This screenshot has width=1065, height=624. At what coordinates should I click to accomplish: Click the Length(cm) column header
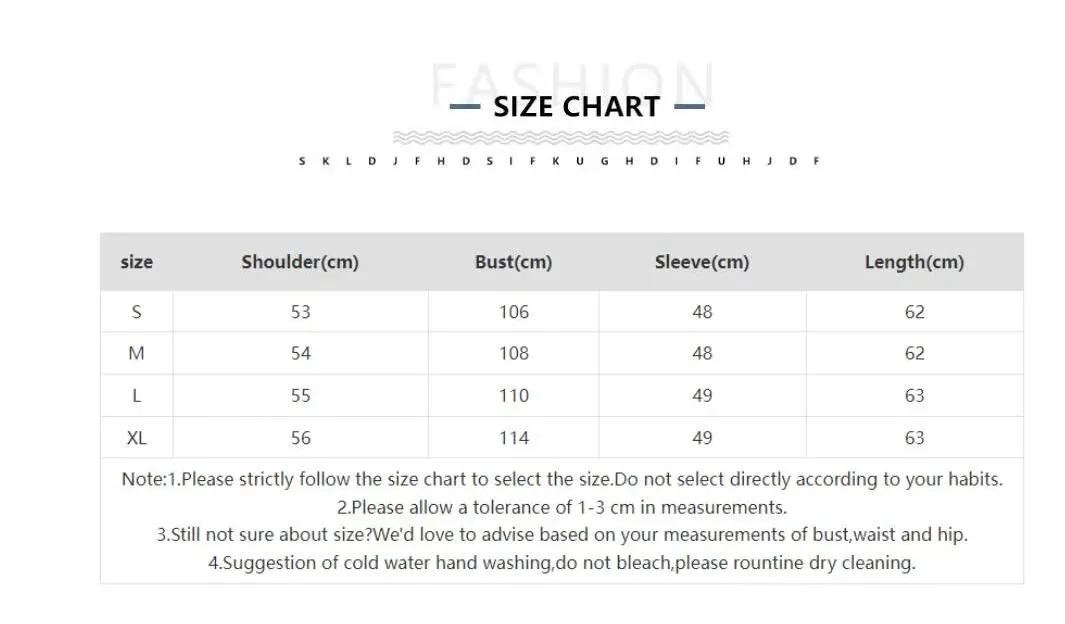pyautogui.click(x=914, y=262)
